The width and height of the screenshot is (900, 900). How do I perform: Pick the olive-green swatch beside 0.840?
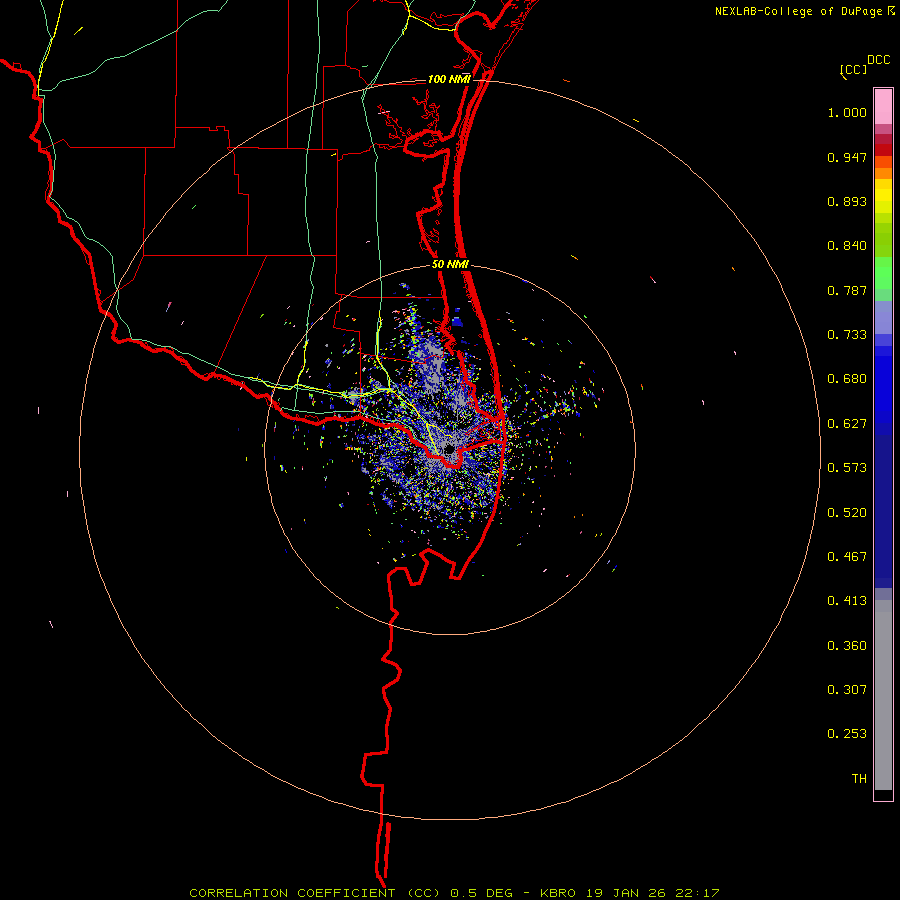pyautogui.click(x=883, y=240)
